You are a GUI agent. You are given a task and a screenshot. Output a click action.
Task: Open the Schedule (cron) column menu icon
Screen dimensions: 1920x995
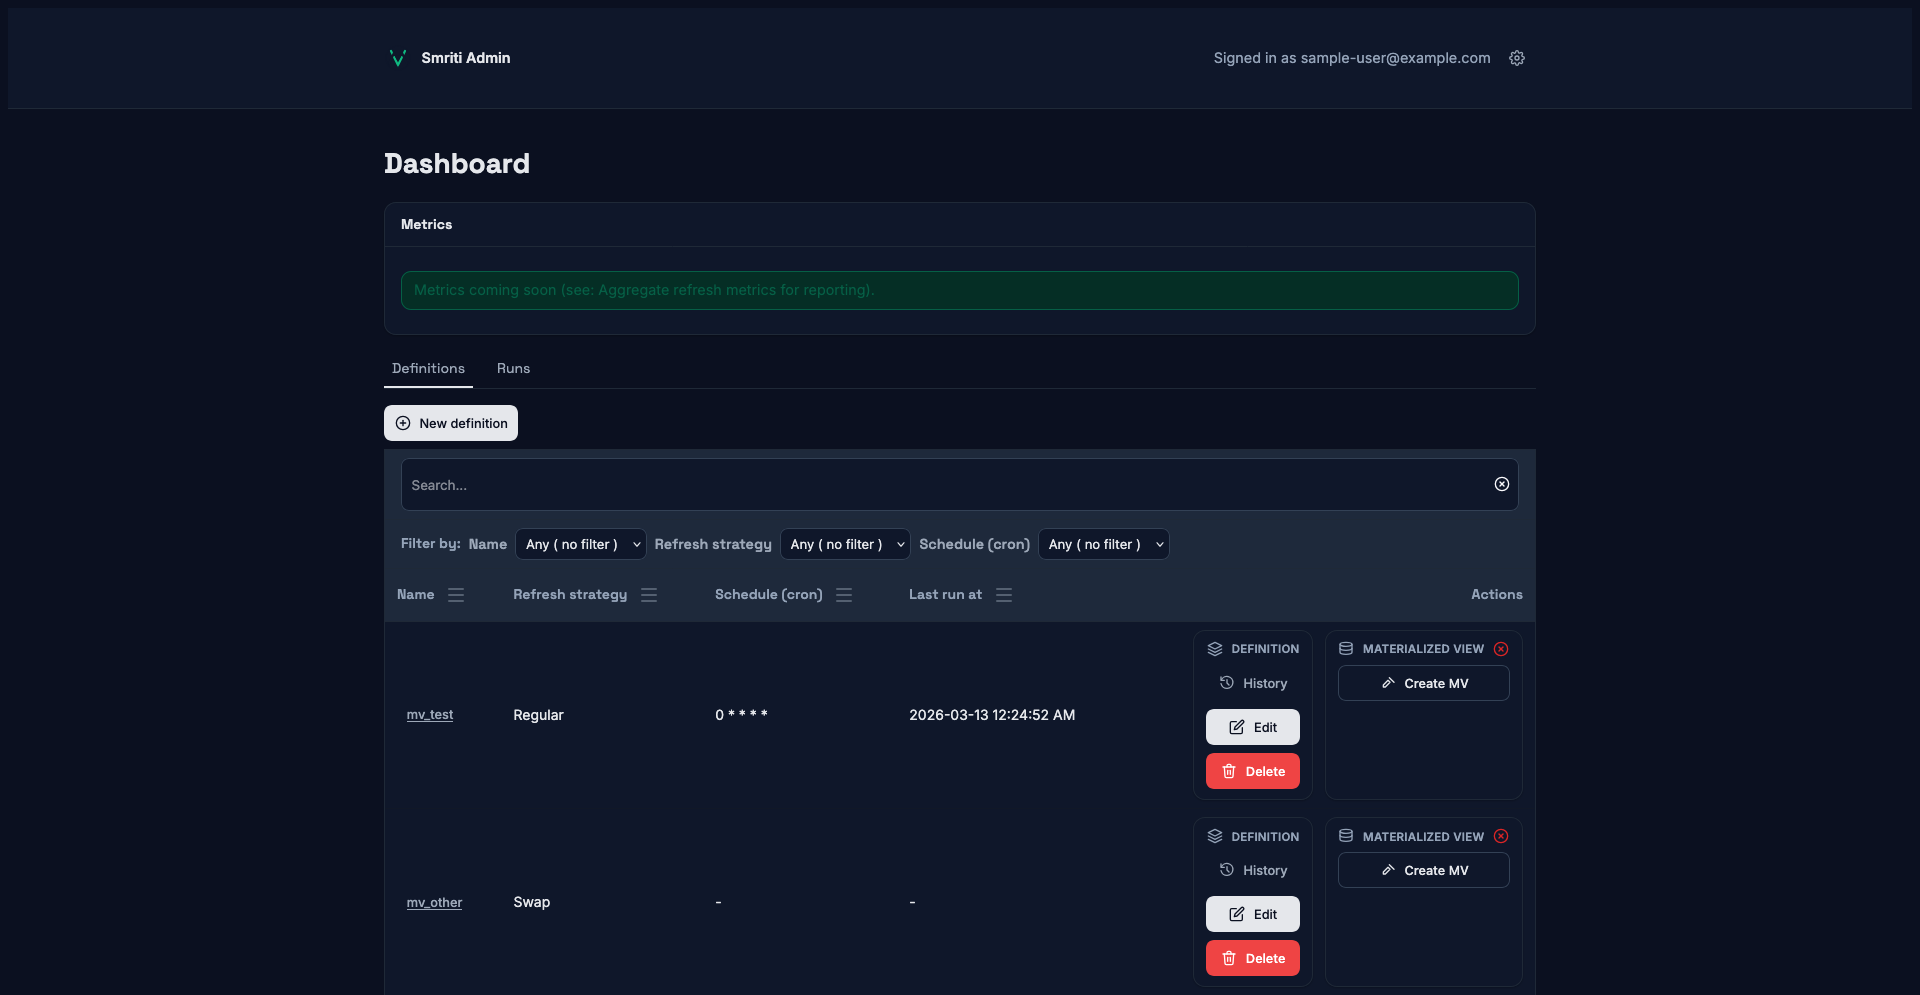coord(844,595)
